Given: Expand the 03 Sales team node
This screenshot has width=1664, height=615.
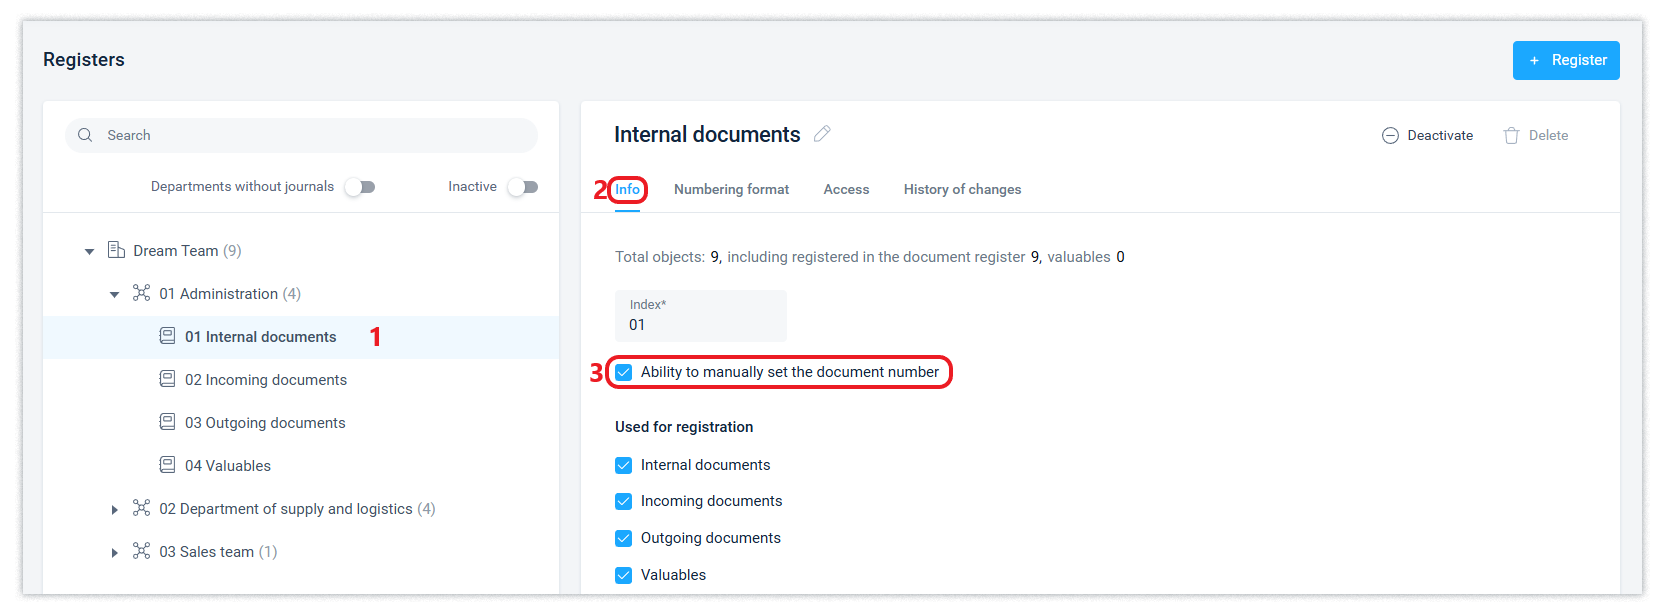Looking at the screenshot, I should tap(115, 553).
